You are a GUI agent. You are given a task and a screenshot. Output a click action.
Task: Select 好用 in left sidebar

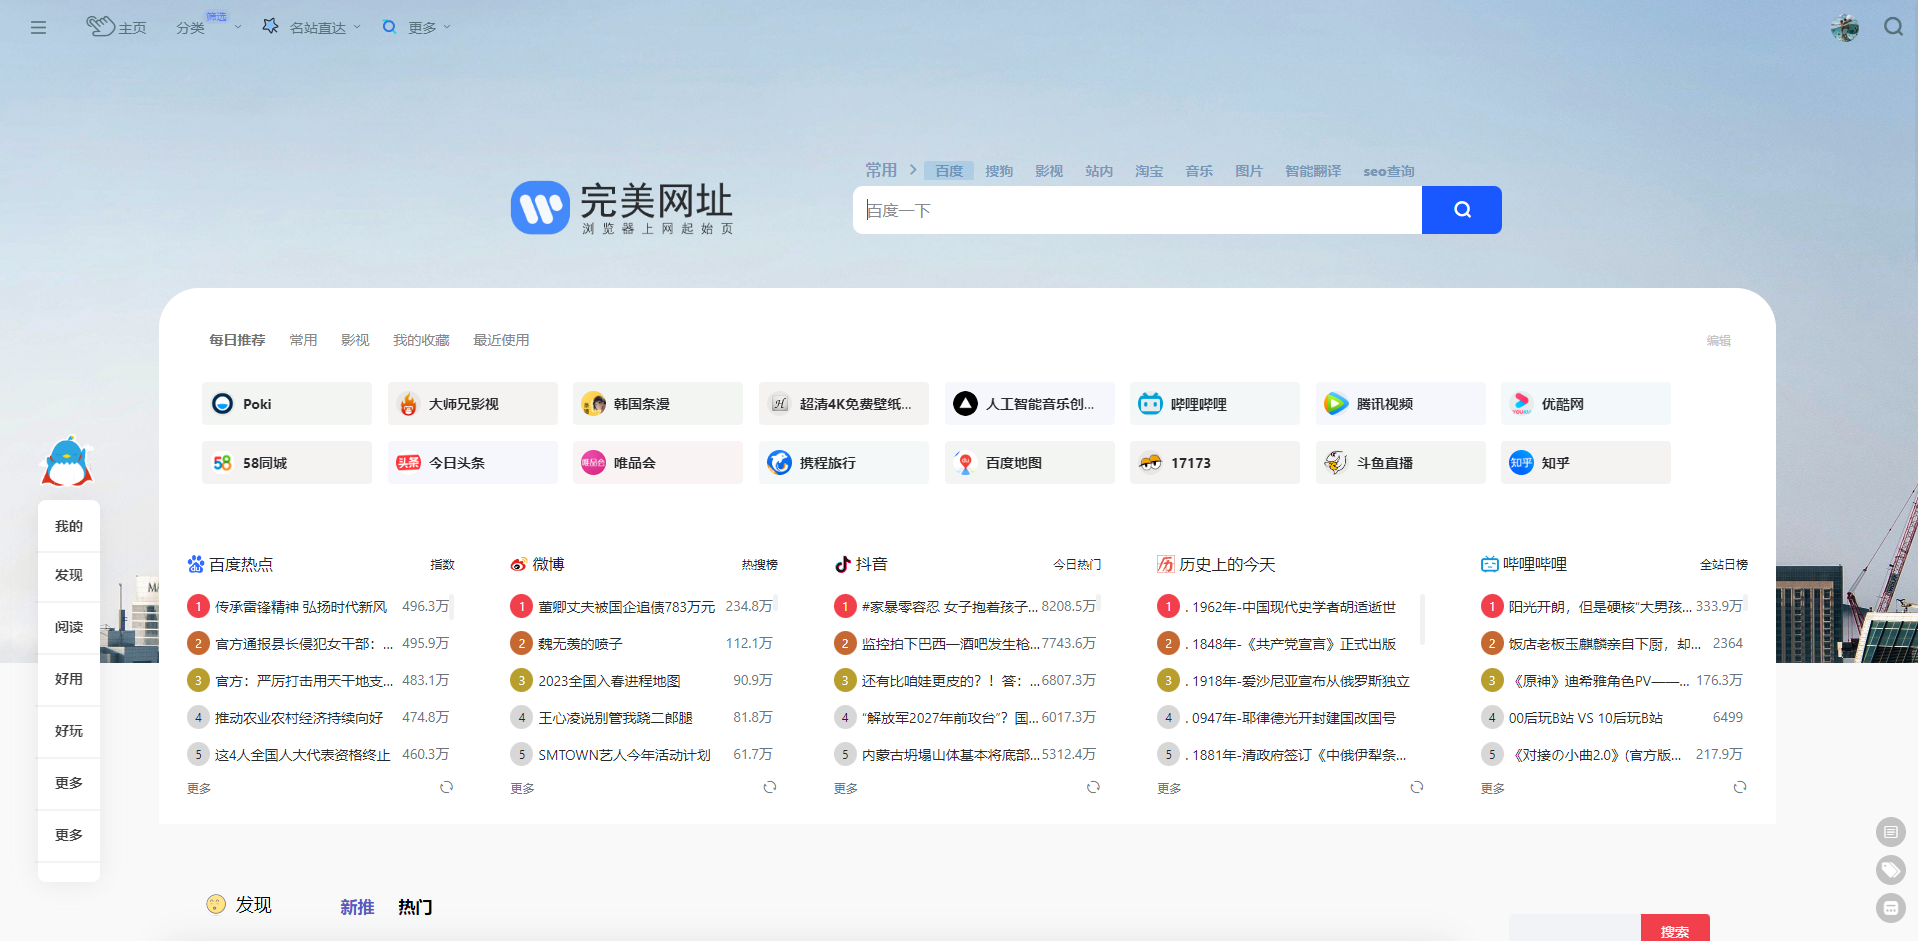(69, 679)
